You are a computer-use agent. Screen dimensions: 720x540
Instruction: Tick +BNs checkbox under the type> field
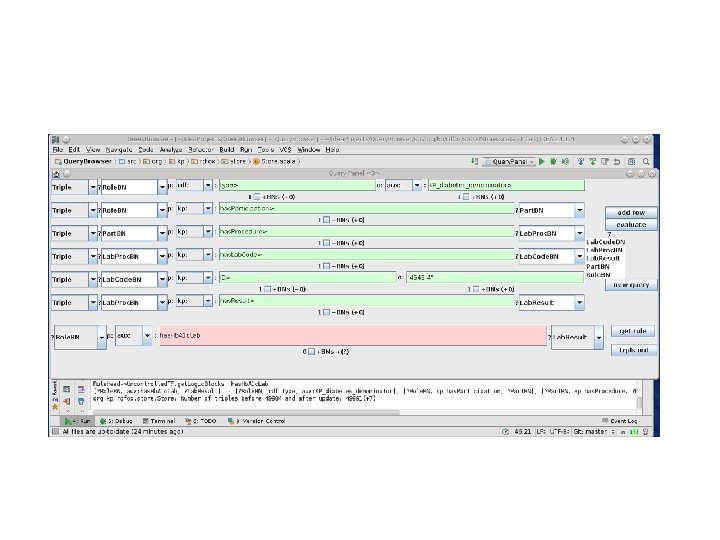pos(257,197)
